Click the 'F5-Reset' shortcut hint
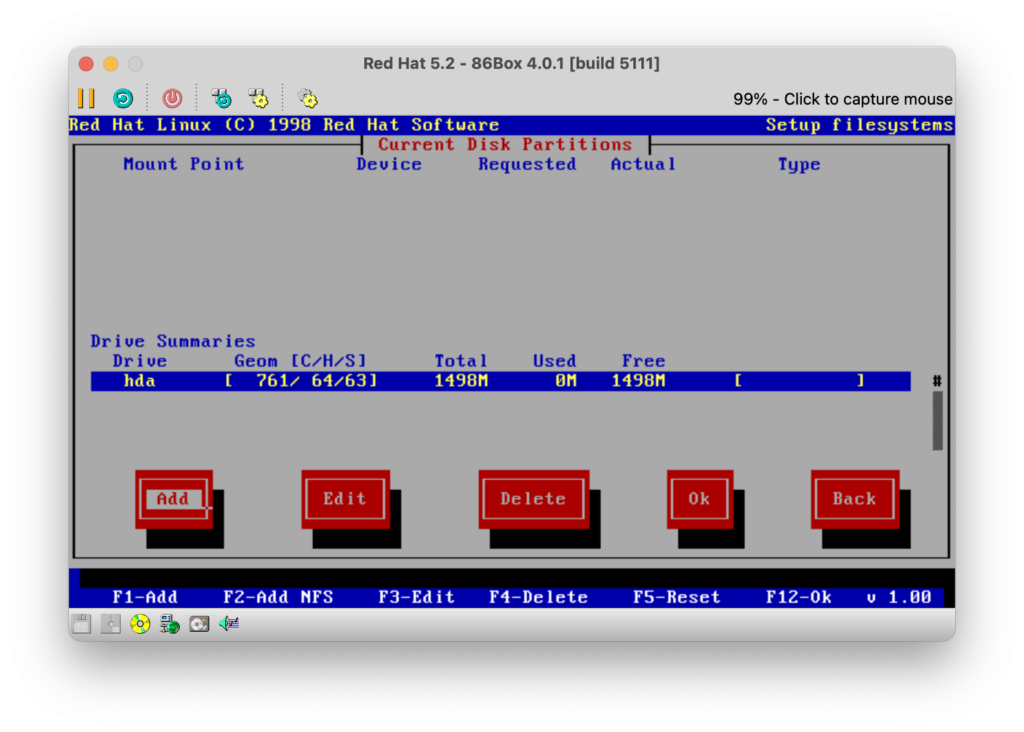The image size is (1024, 732). click(x=677, y=597)
